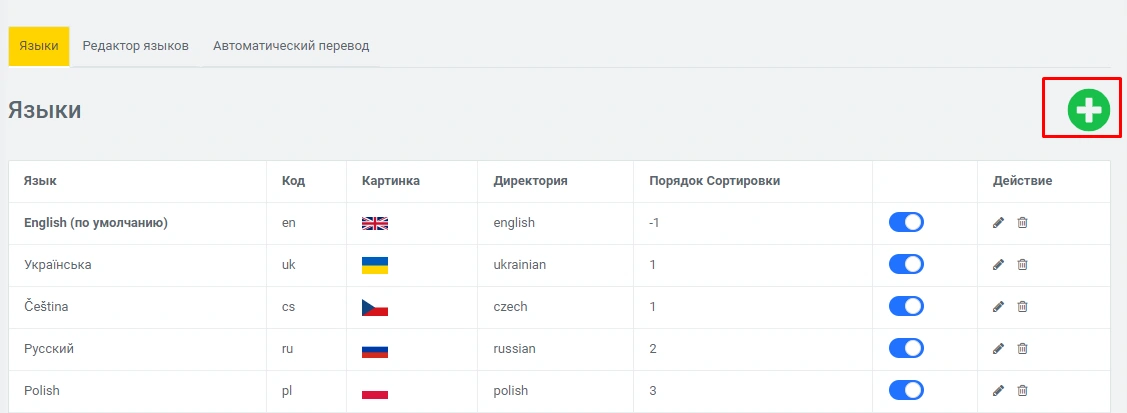
Task: Turn off the Русский language switch
Action: (906, 349)
